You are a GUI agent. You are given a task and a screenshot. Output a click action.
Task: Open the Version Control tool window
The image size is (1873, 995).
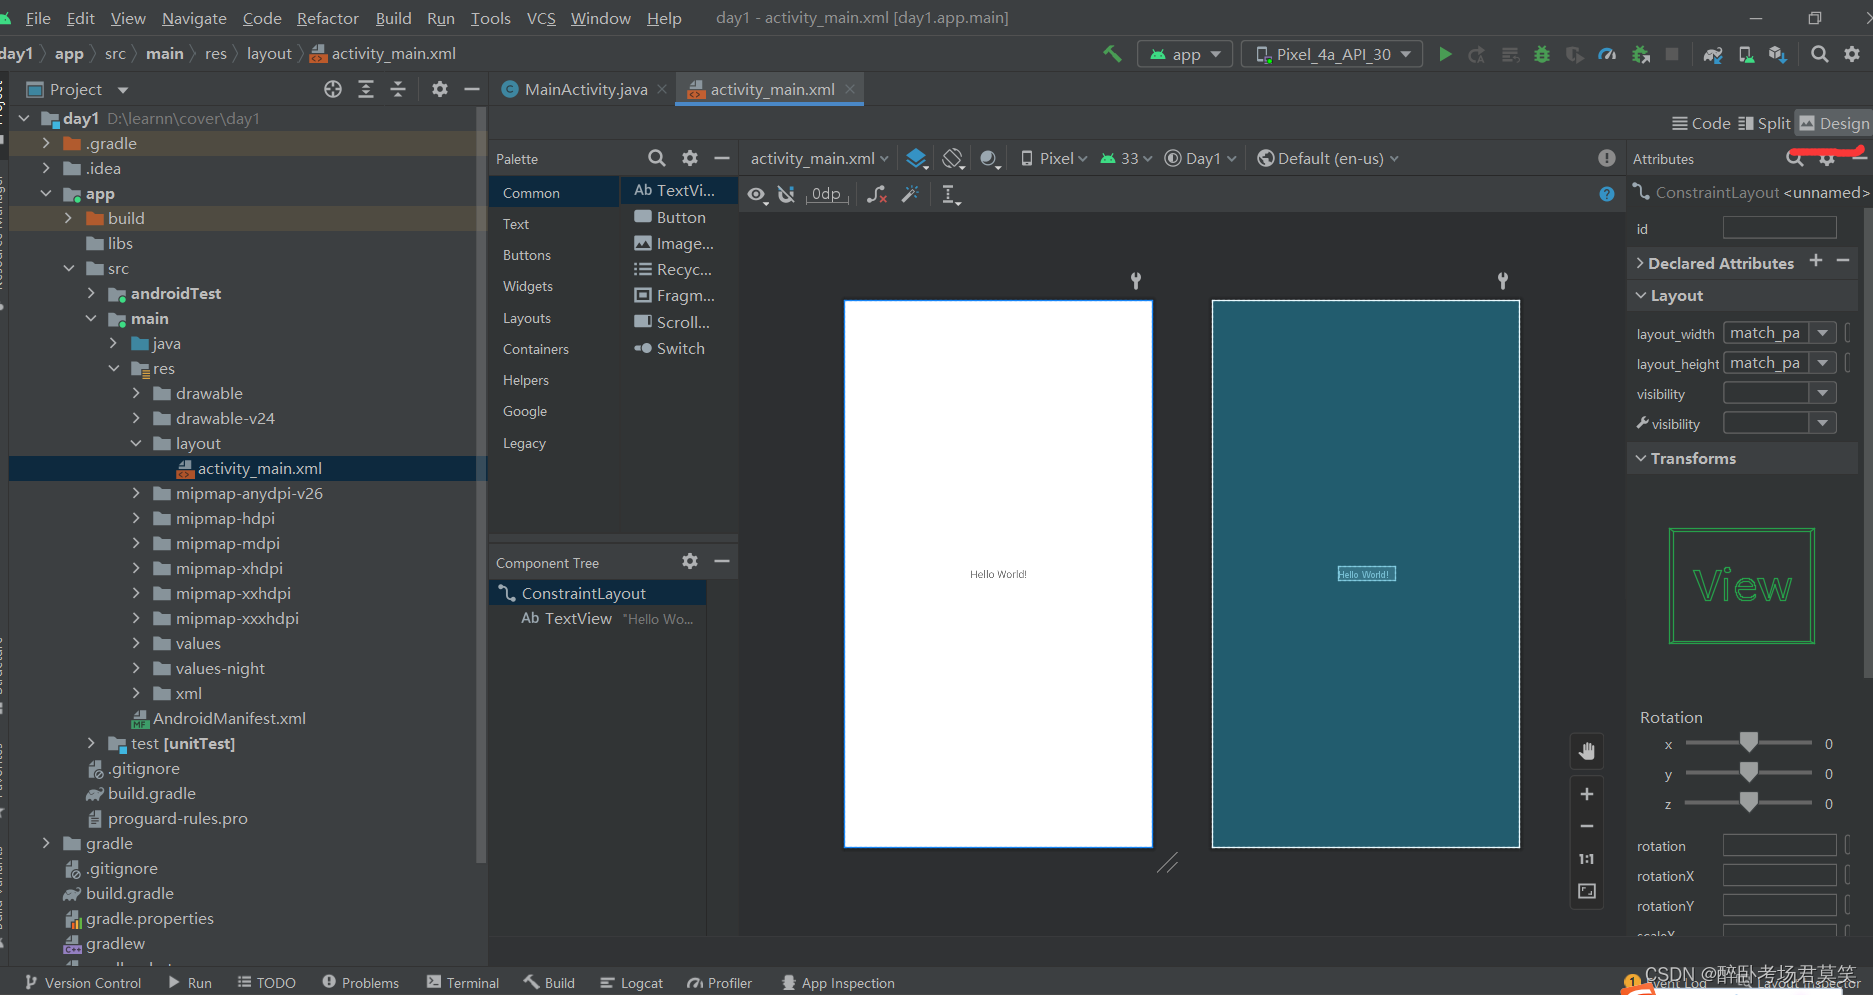[x=83, y=983]
